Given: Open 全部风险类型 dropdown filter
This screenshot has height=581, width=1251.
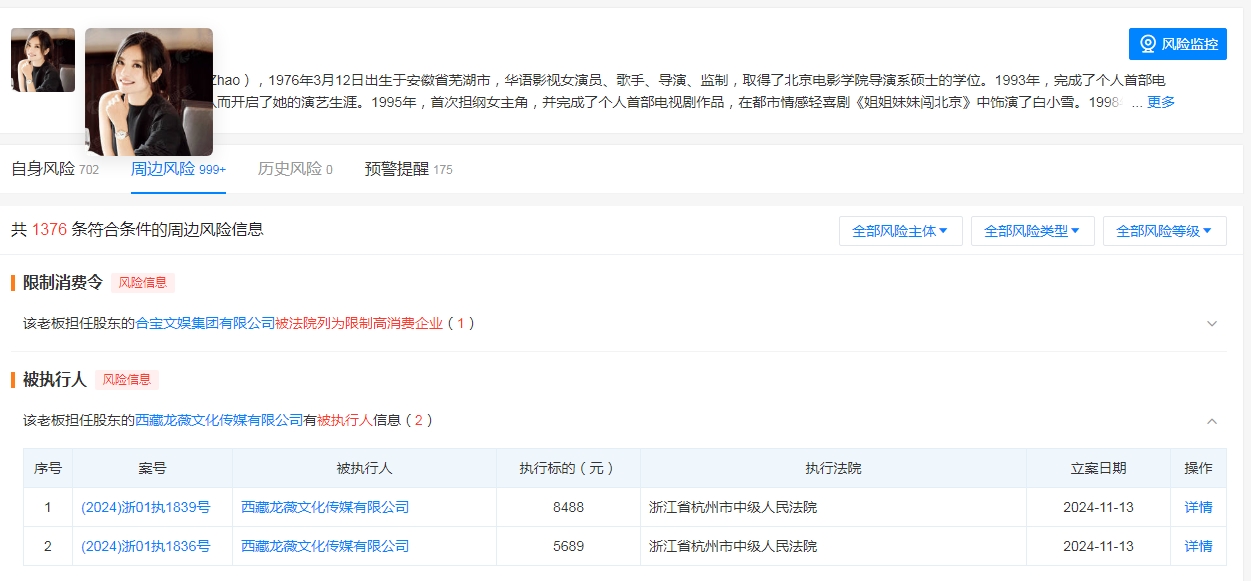Looking at the screenshot, I should click(x=1032, y=231).
